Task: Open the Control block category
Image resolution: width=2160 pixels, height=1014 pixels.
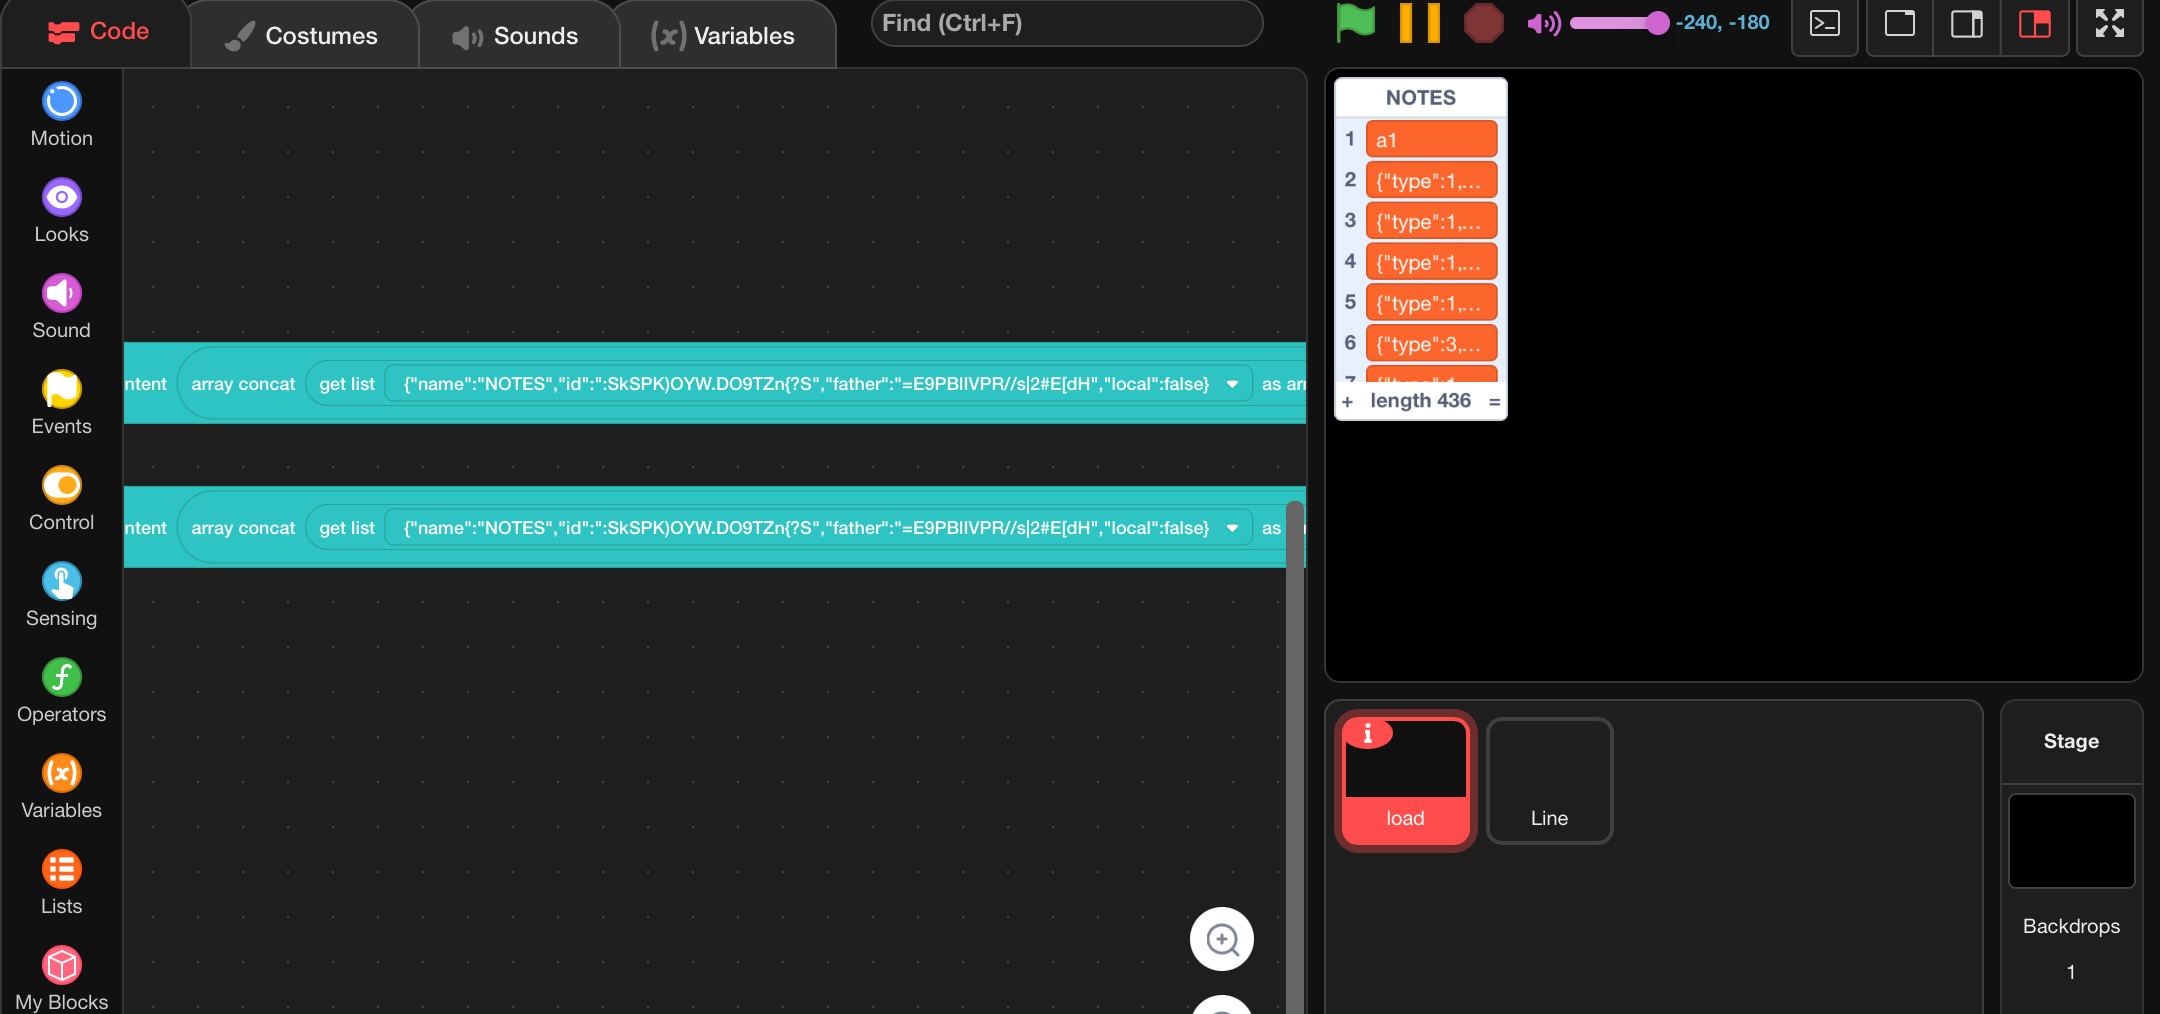Action: (61, 497)
